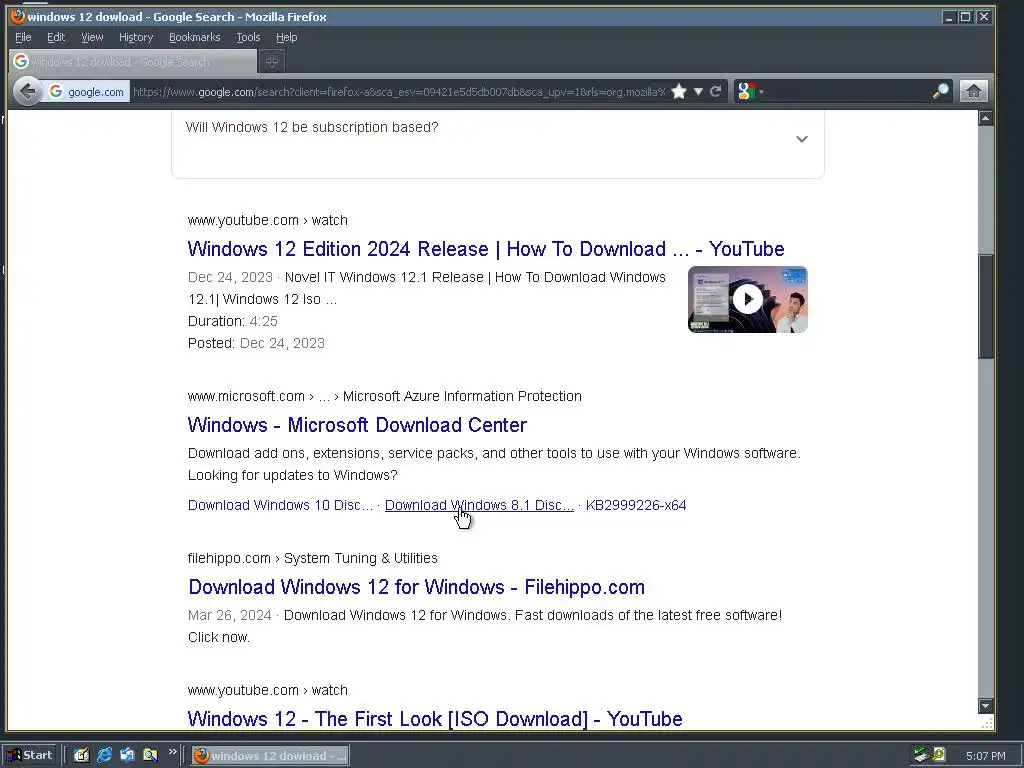
Task: Launch Internet Explorer from quick launch
Action: [104, 756]
